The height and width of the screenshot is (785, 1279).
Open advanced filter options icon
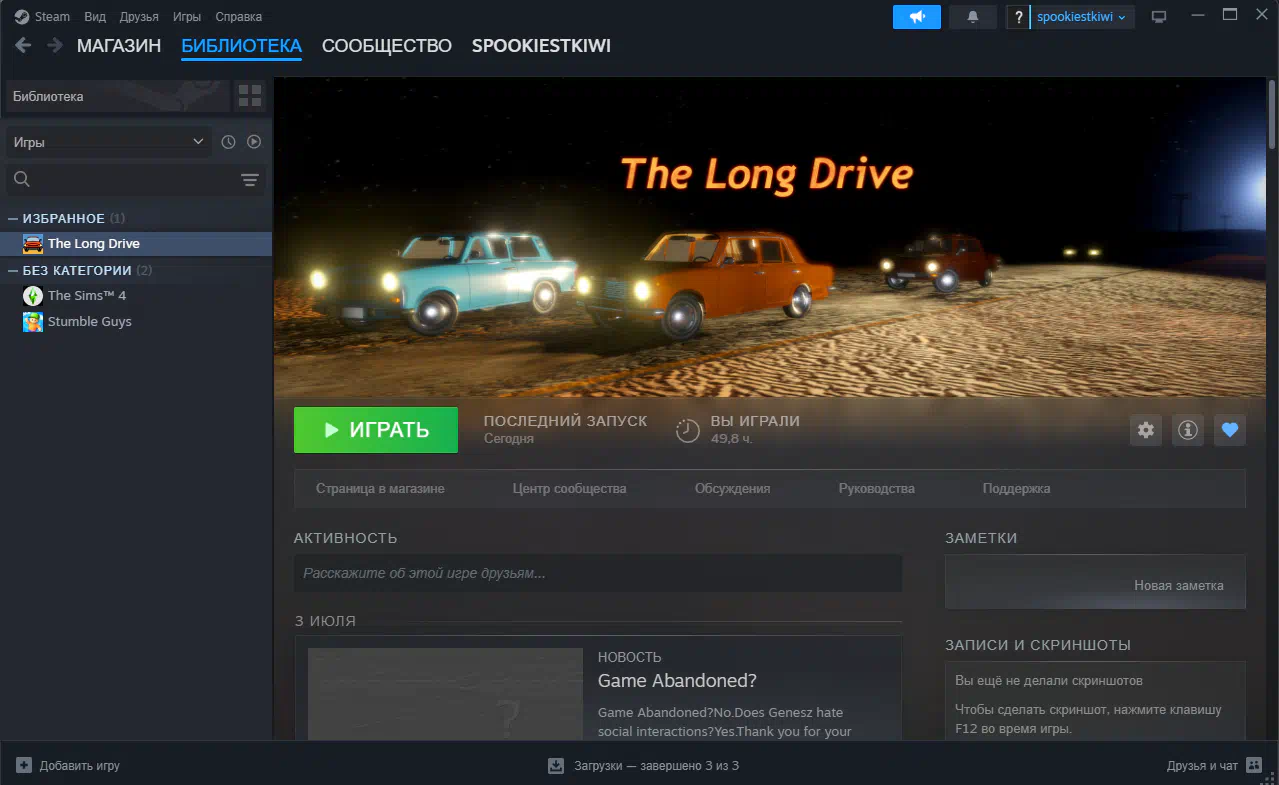pyautogui.click(x=250, y=180)
